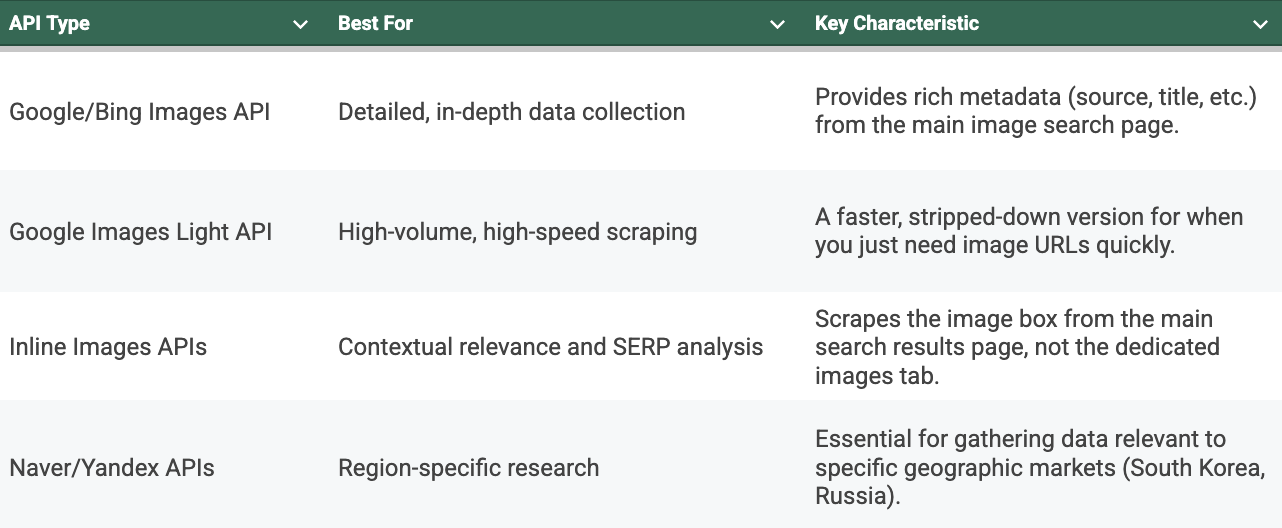Select the Inline Images APIs cell
Viewport: 1282px width, 528px height.
(108, 347)
